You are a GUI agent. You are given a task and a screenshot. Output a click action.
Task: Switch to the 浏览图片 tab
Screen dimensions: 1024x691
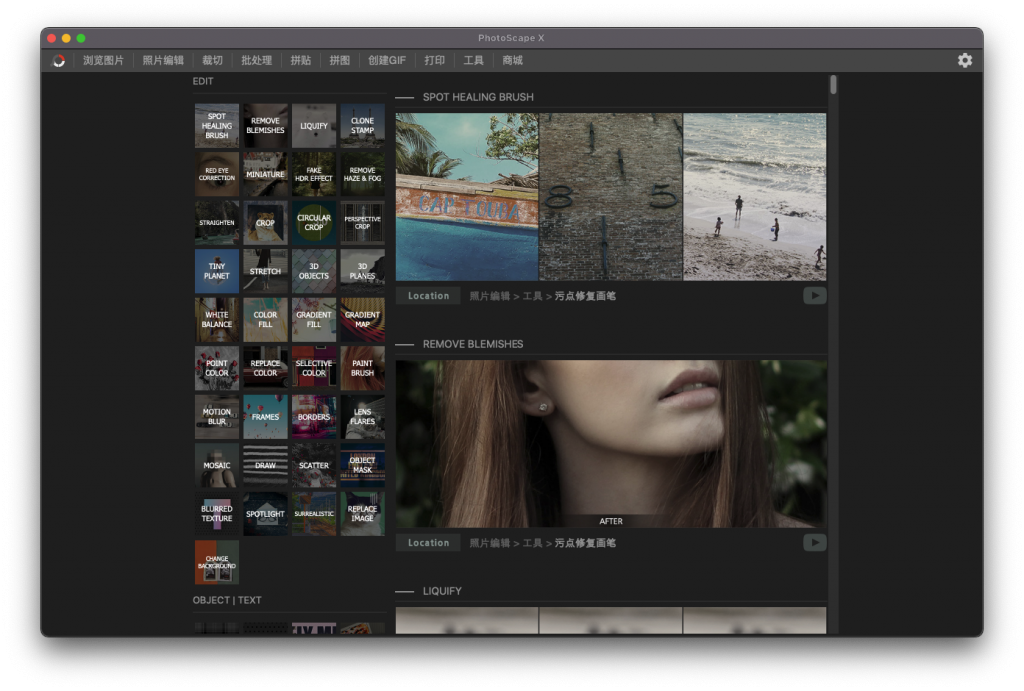[x=103, y=61]
